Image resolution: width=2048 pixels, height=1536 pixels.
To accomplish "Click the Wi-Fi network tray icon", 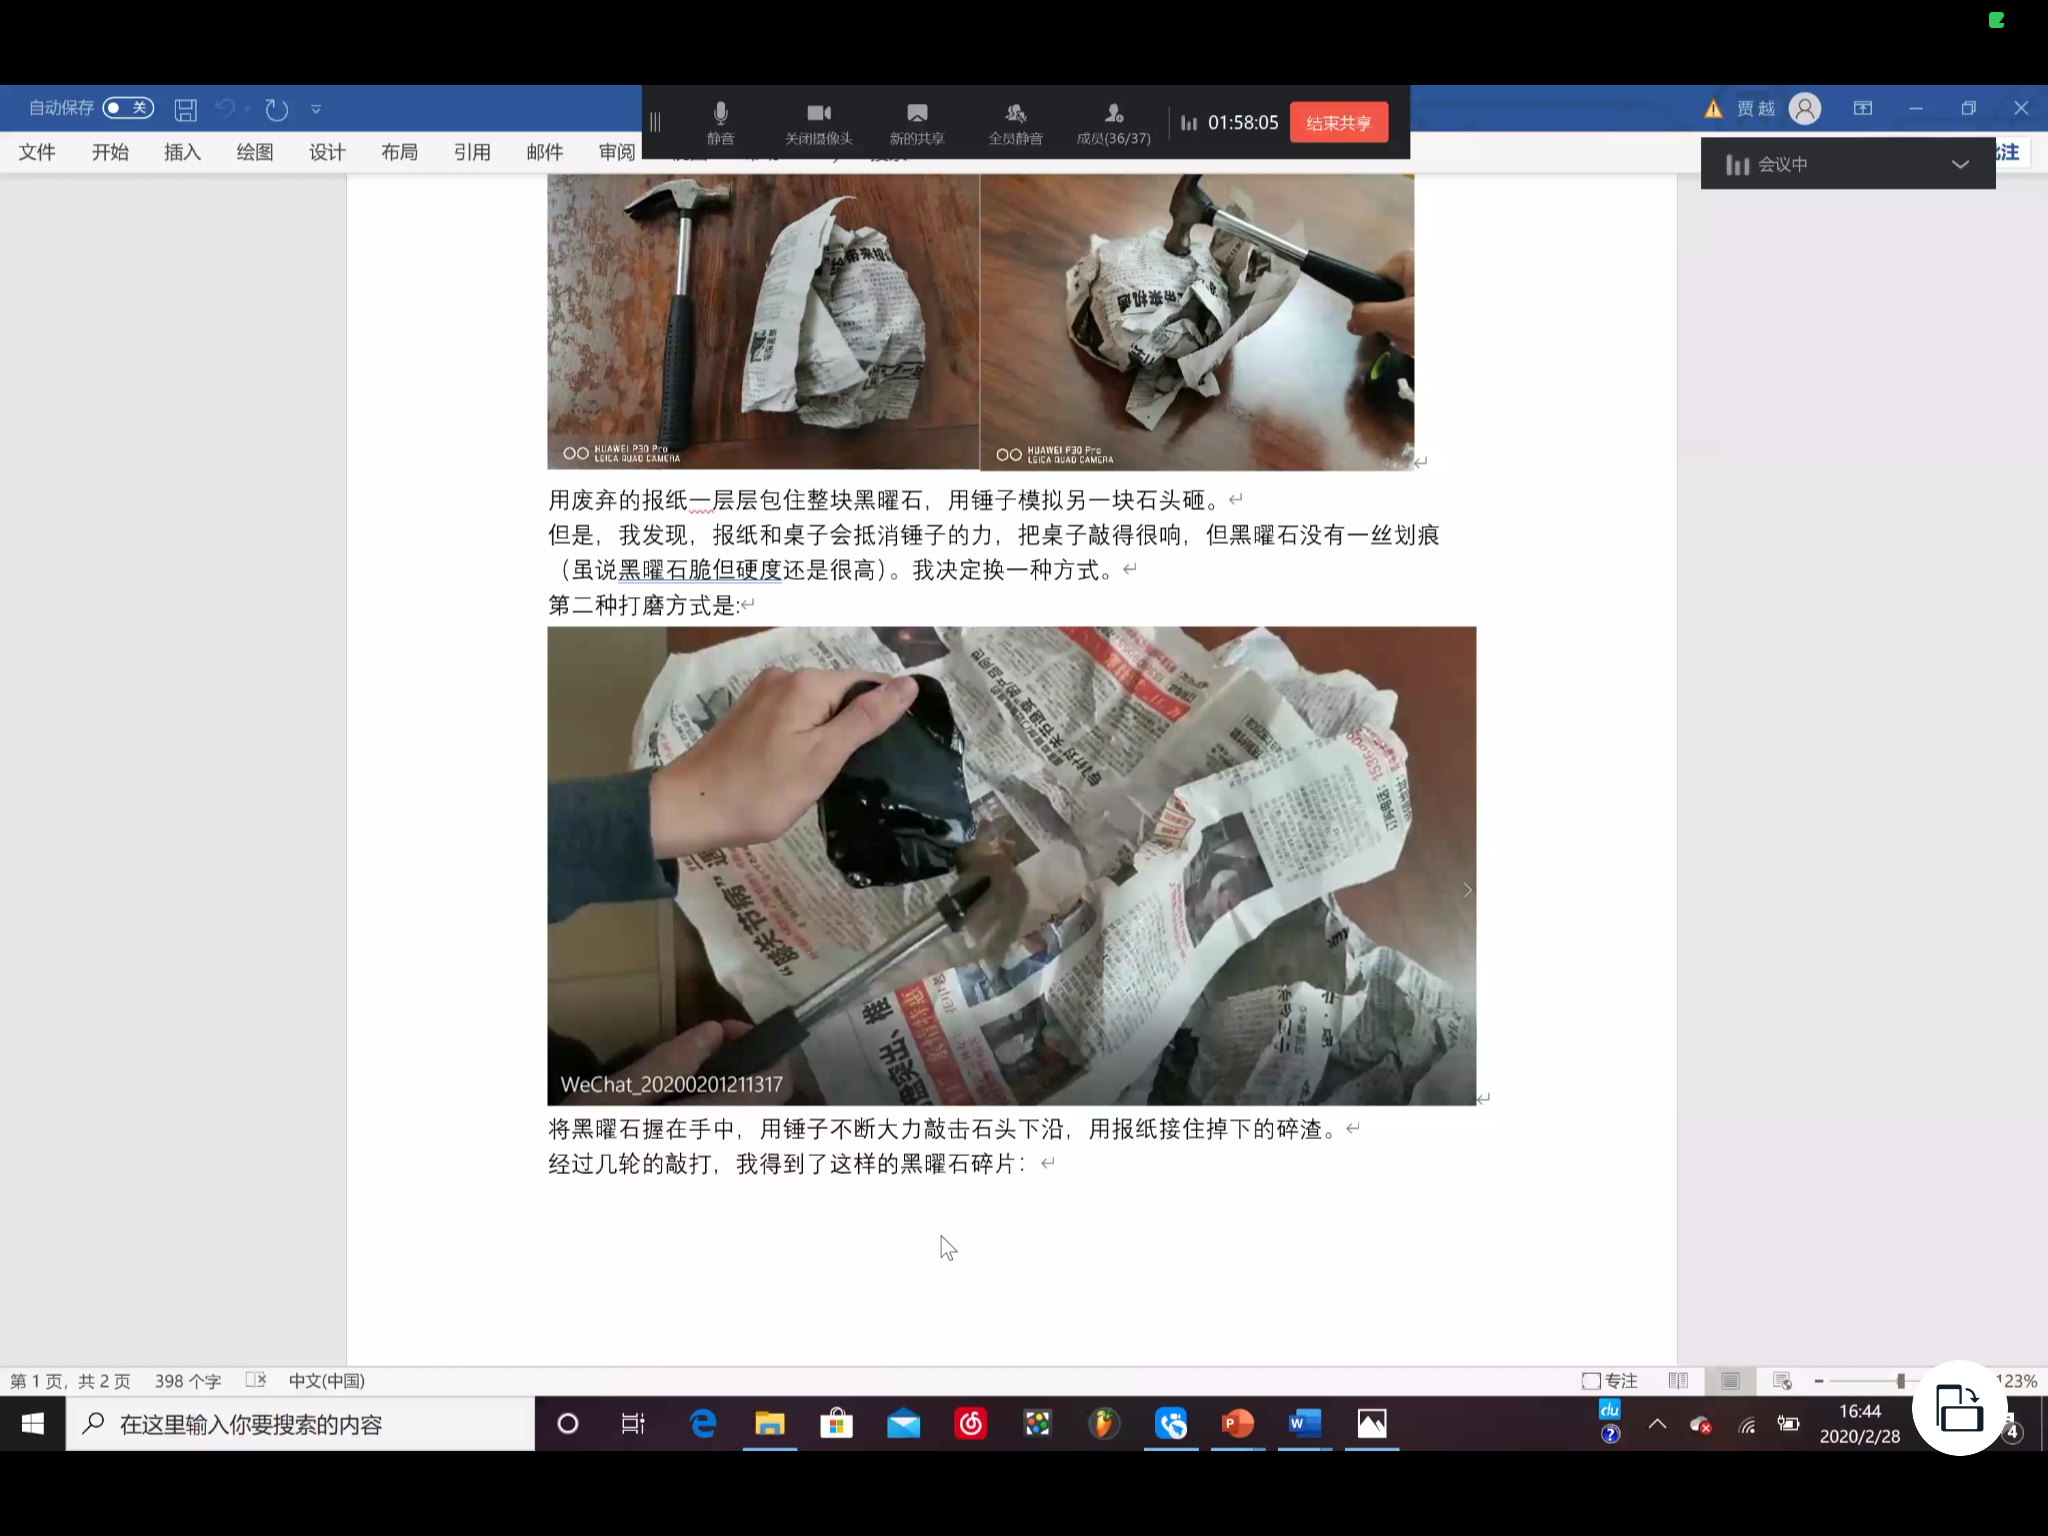I will click(x=1747, y=1425).
